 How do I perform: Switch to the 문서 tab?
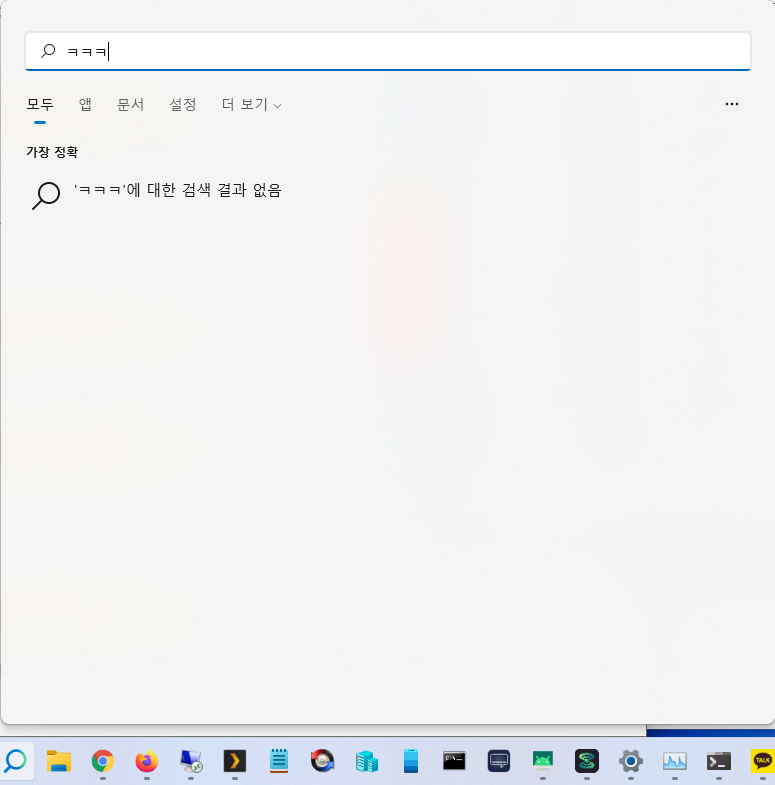[130, 104]
